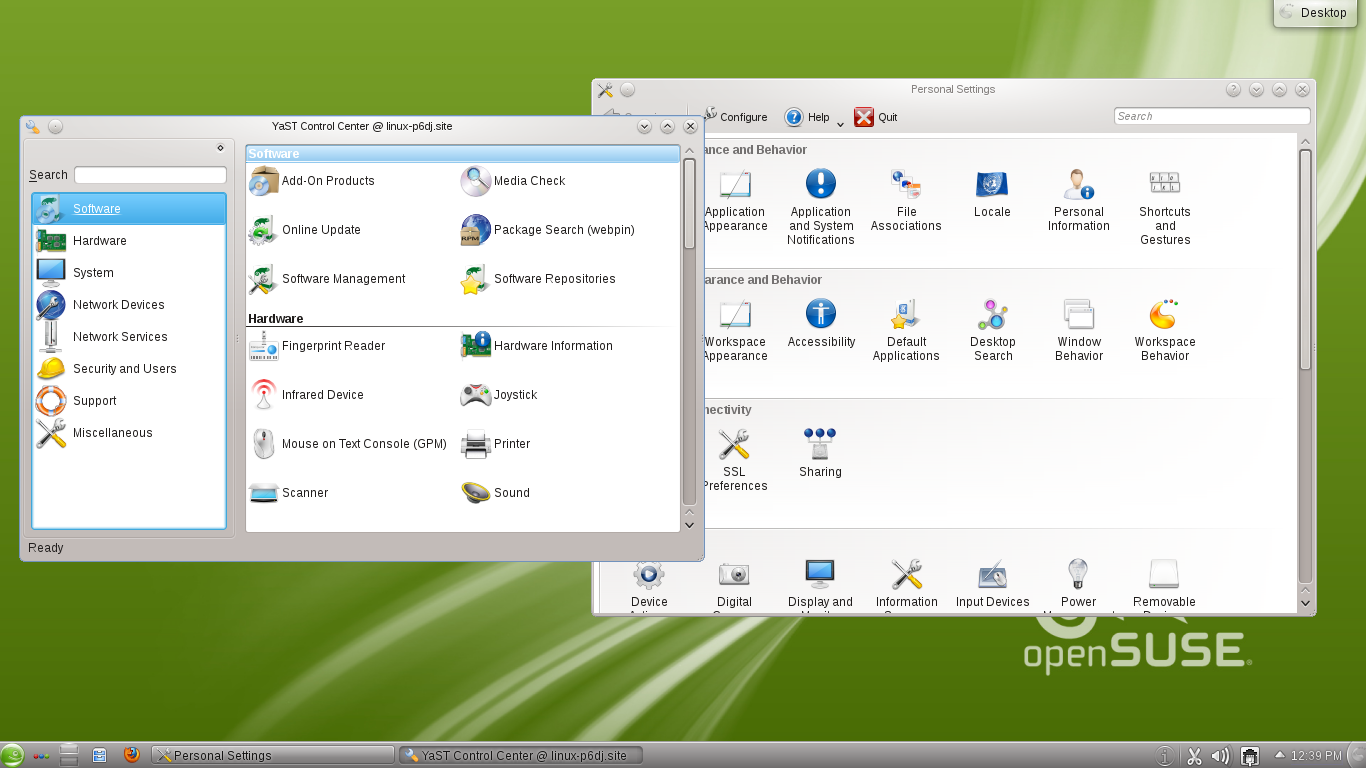Open Joystick configuration
This screenshot has width=1366, height=768.
(x=499, y=395)
